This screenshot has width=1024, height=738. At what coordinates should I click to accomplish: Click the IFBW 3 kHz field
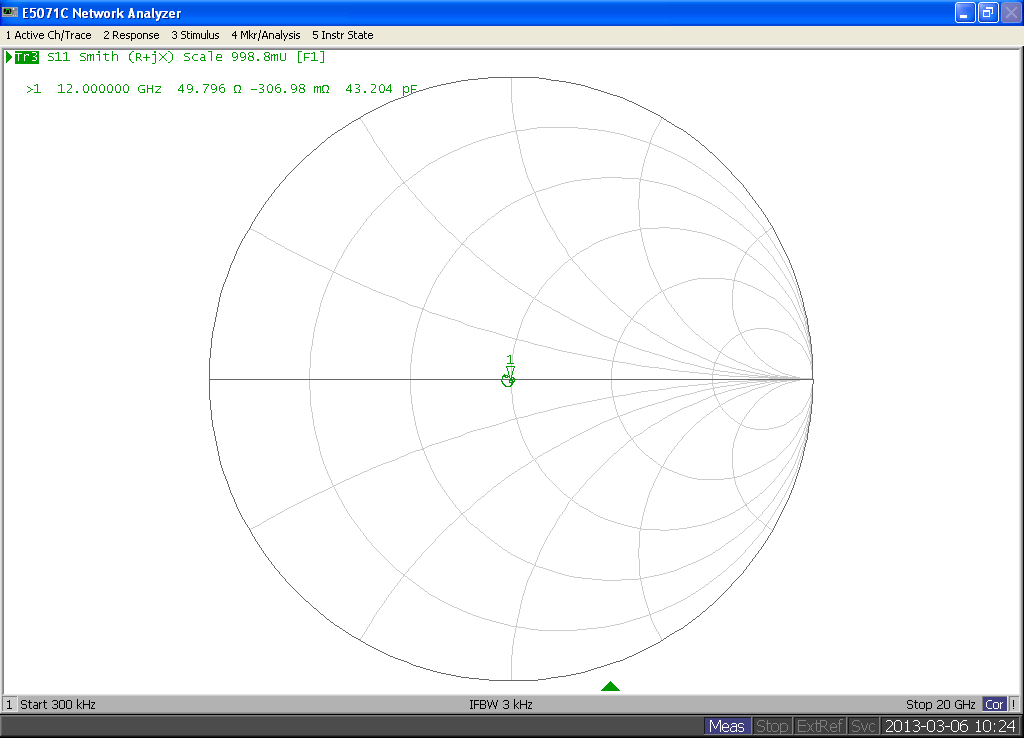(x=501, y=705)
